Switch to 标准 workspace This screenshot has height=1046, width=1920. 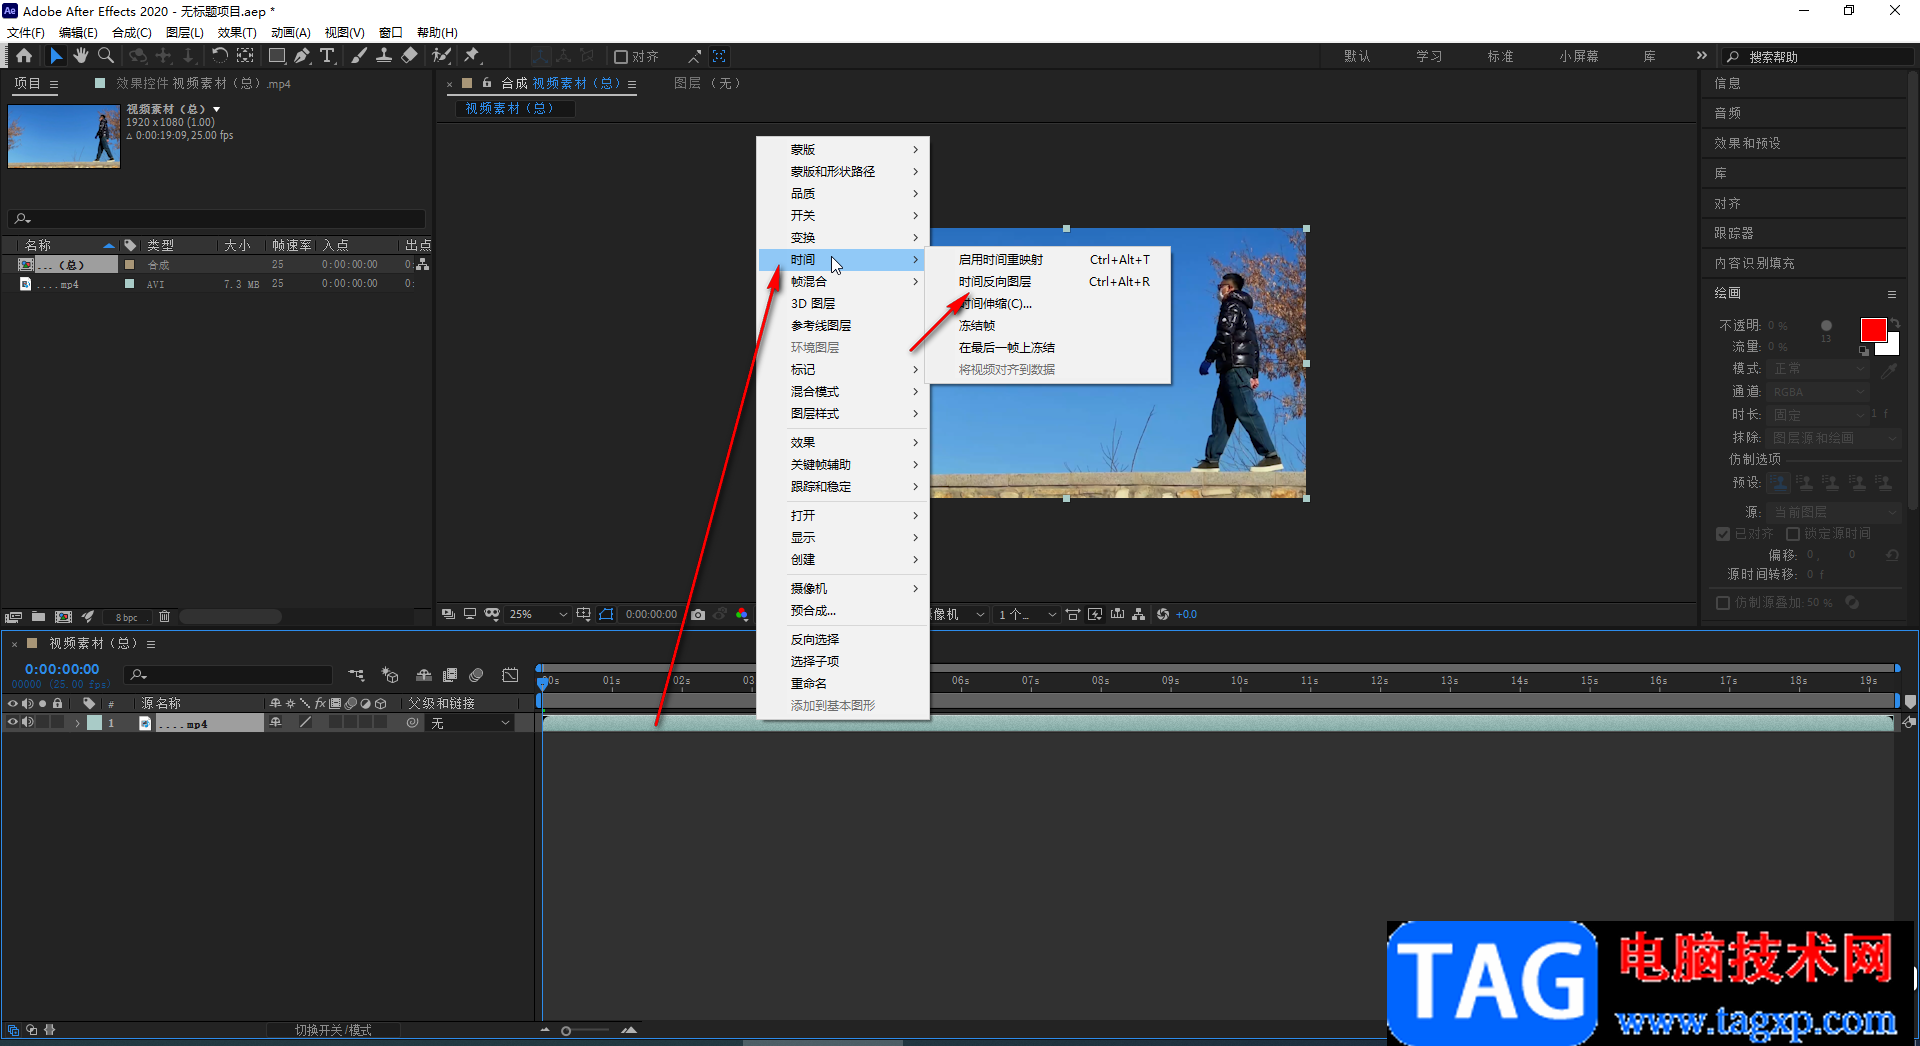click(x=1500, y=56)
